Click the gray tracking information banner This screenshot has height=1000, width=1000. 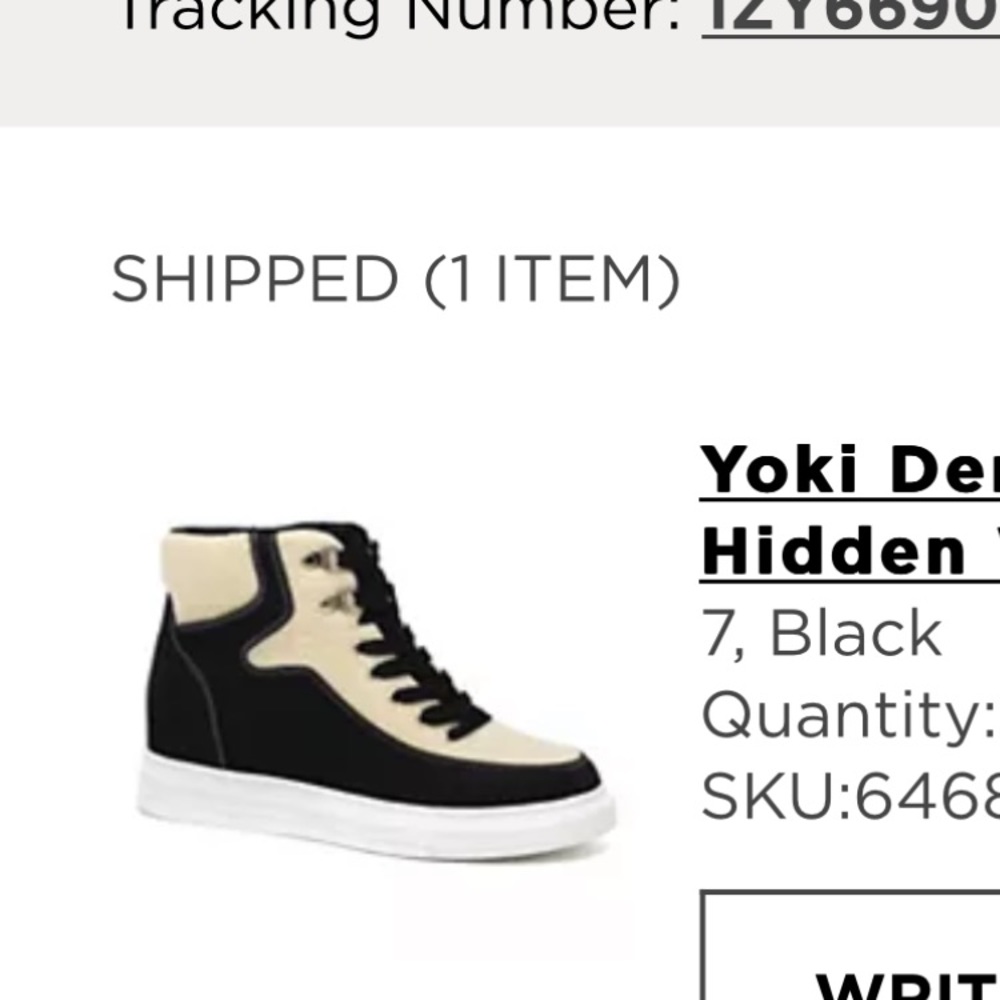500,62
